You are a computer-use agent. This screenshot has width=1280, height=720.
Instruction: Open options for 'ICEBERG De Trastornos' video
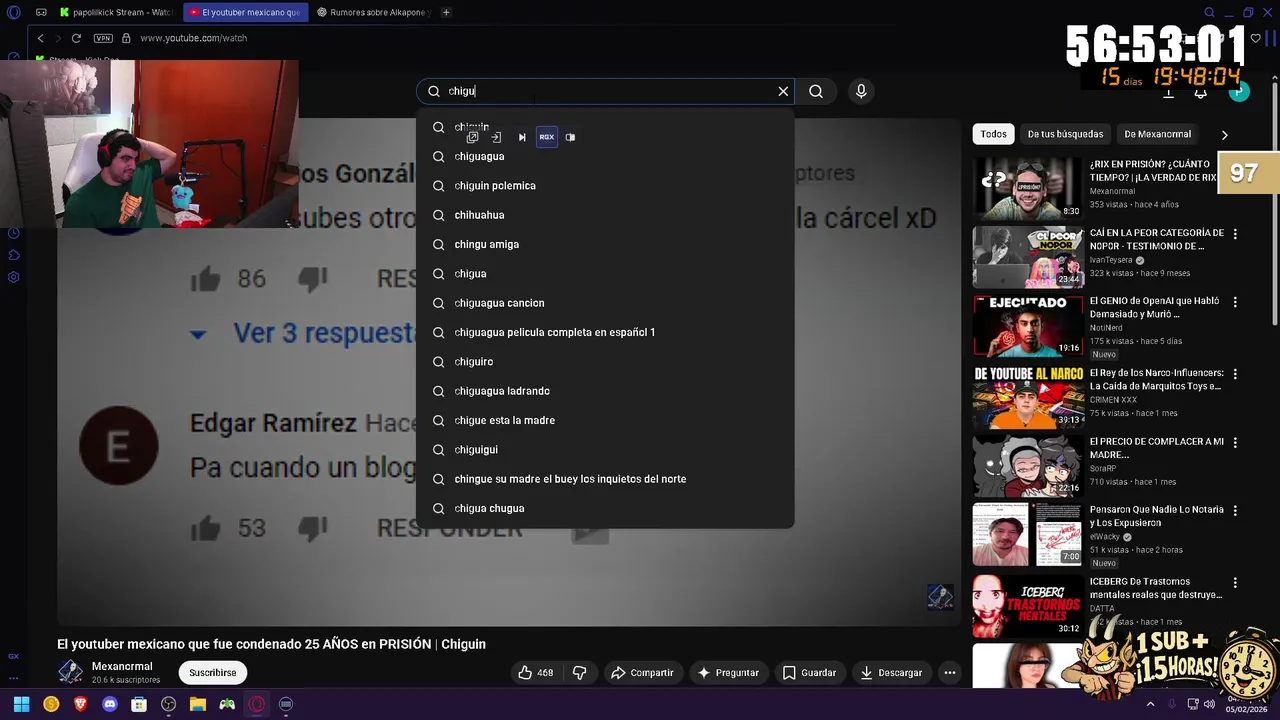pyautogui.click(x=1235, y=583)
